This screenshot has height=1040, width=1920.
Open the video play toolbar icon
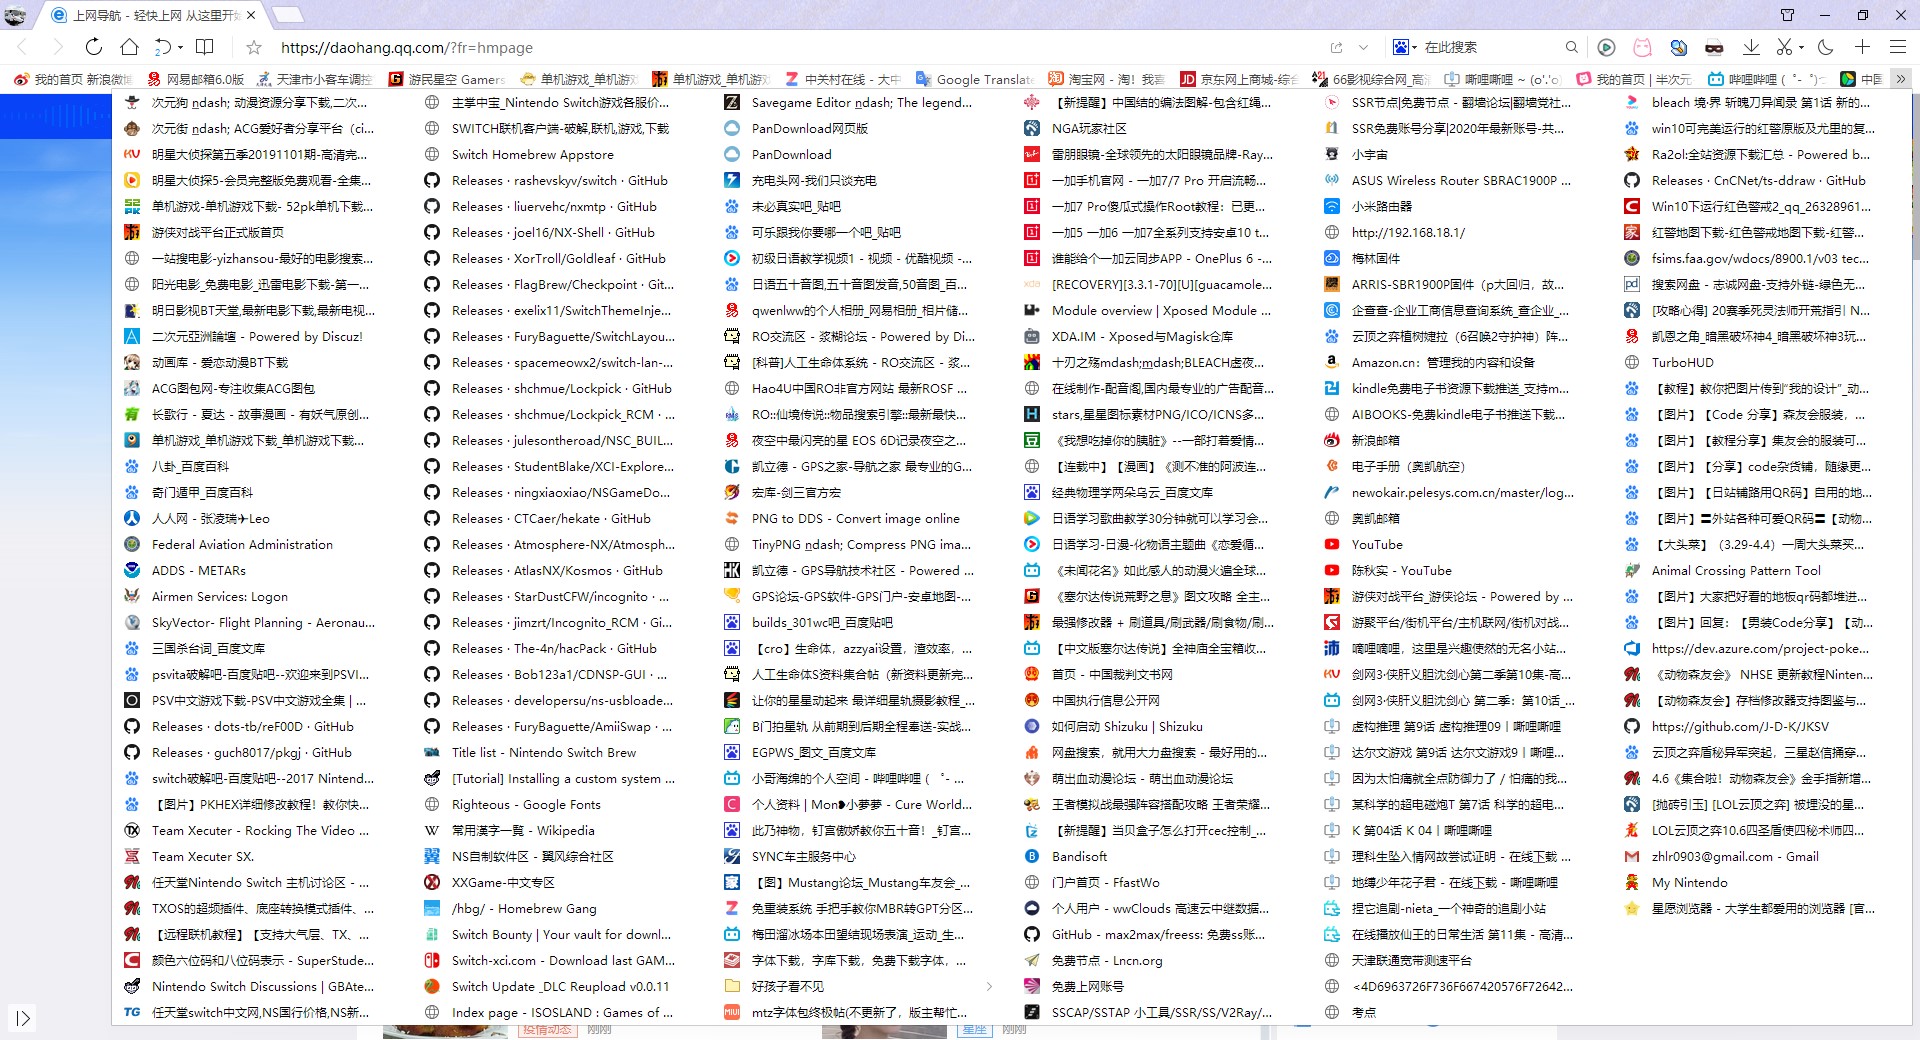(x=1606, y=47)
